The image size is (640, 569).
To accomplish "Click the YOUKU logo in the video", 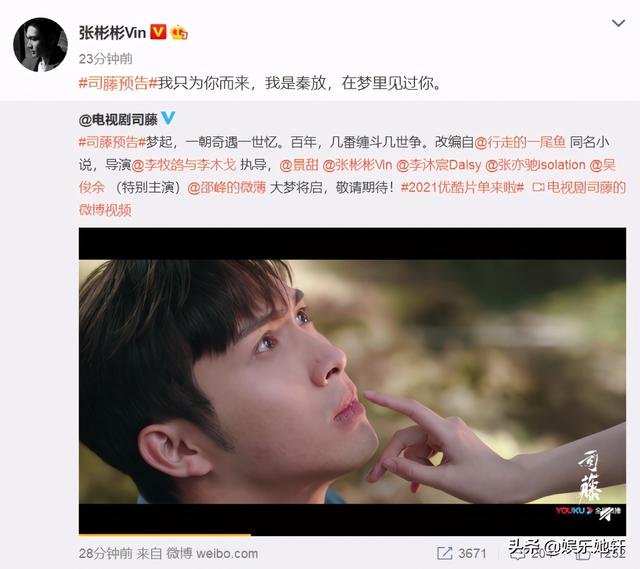I will (573, 510).
